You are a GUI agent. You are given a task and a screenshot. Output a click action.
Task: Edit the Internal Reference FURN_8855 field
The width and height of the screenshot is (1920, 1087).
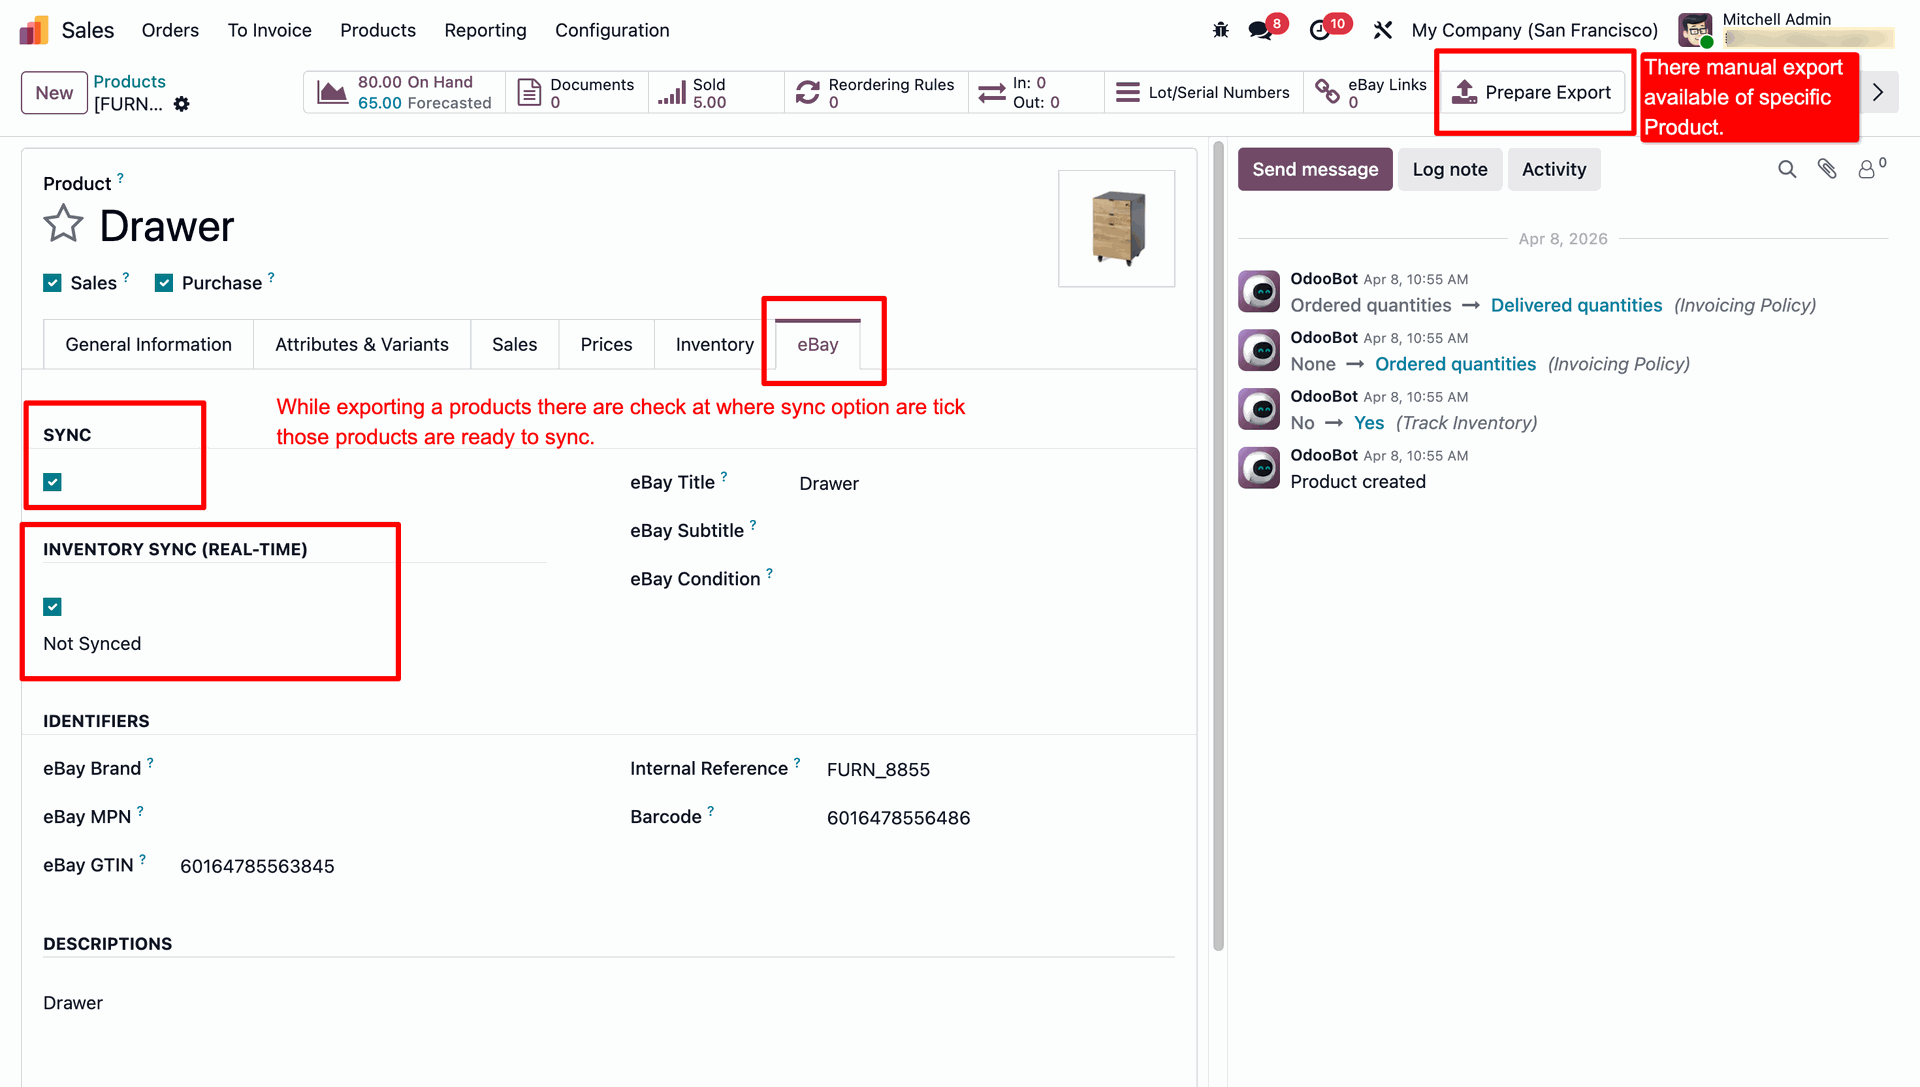[x=999, y=769]
